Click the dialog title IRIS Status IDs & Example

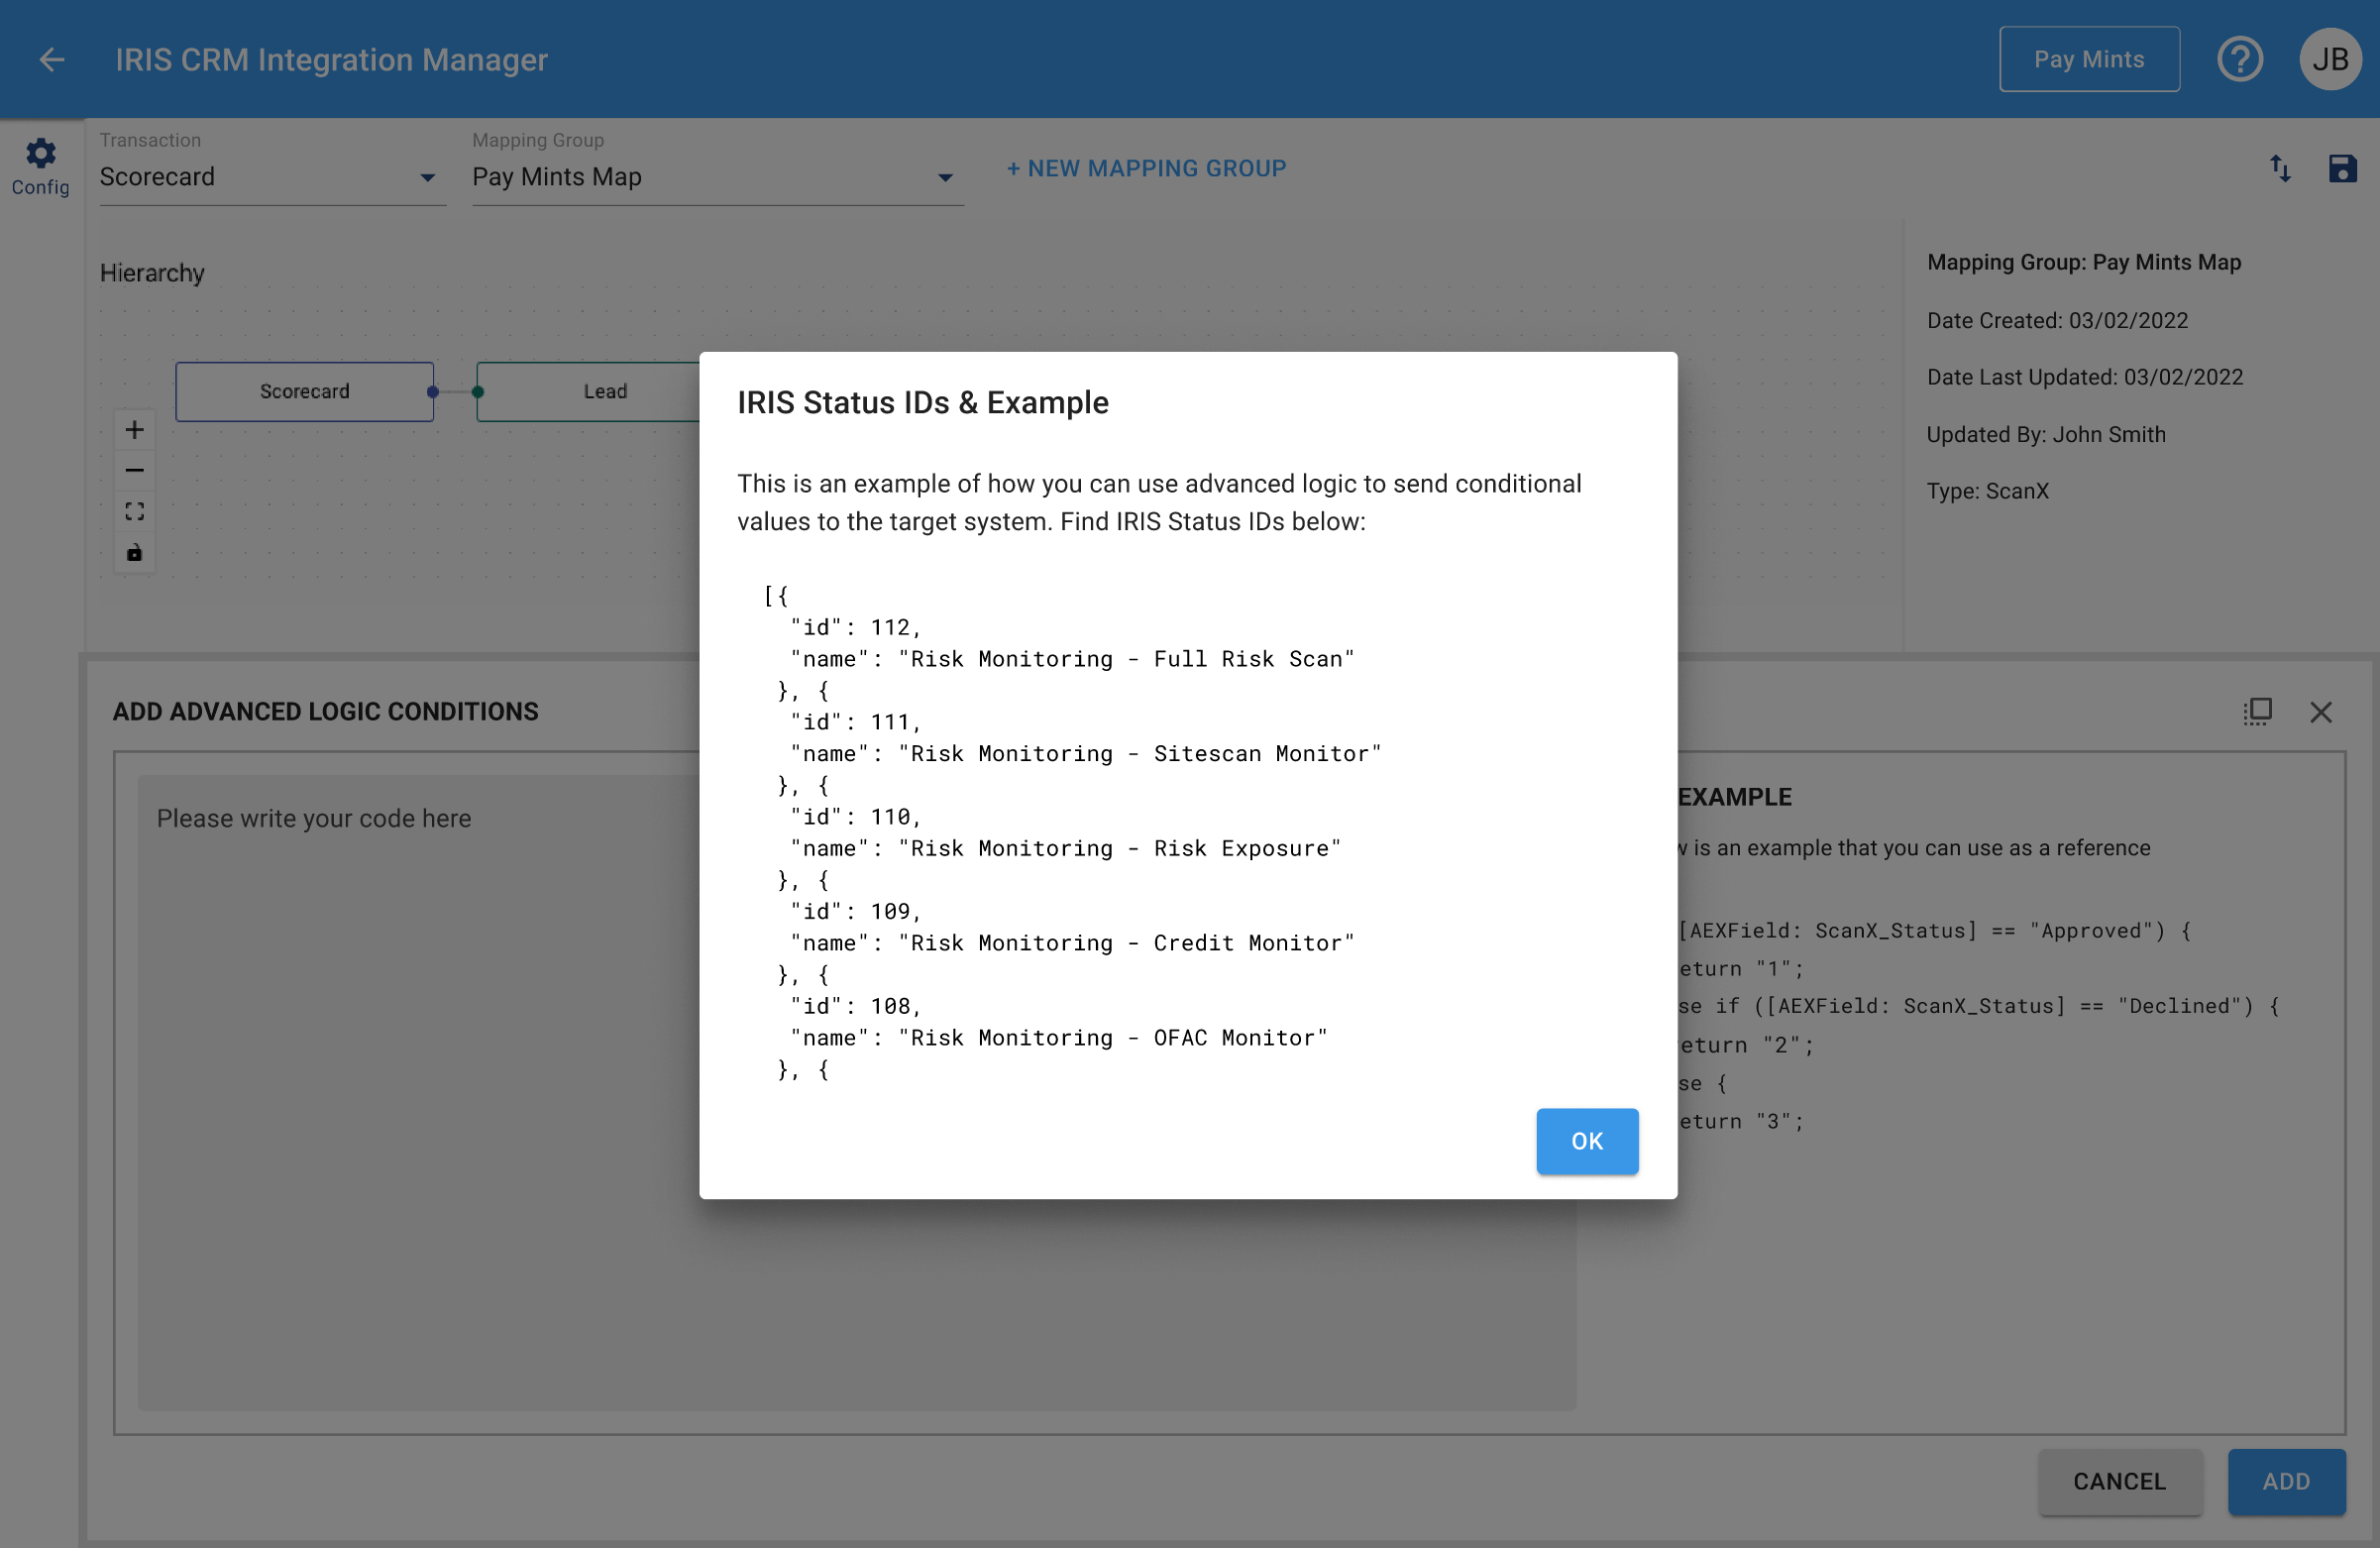[x=923, y=402]
